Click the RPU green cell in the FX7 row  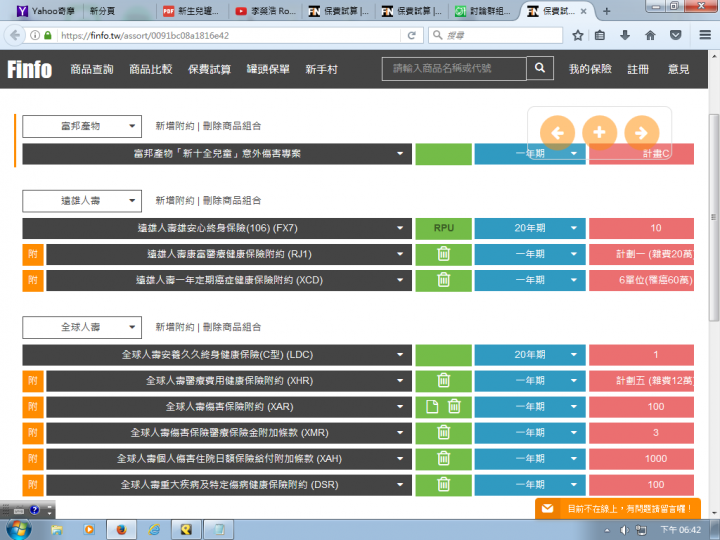(x=444, y=228)
